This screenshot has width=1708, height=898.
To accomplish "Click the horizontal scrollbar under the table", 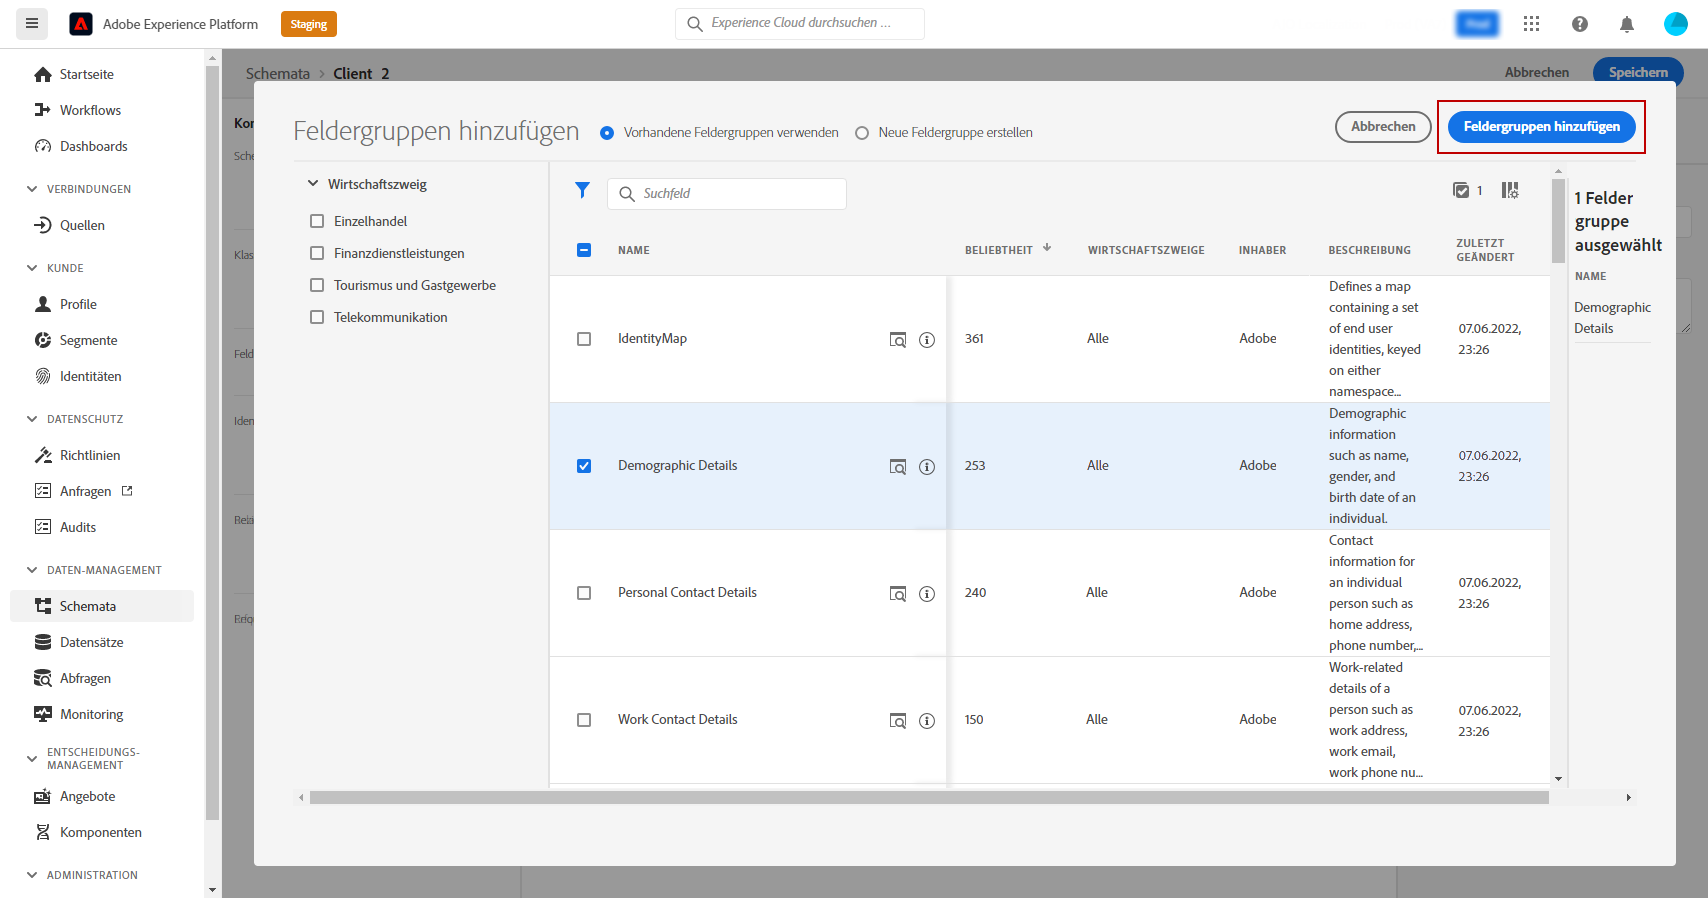I will coord(928,798).
